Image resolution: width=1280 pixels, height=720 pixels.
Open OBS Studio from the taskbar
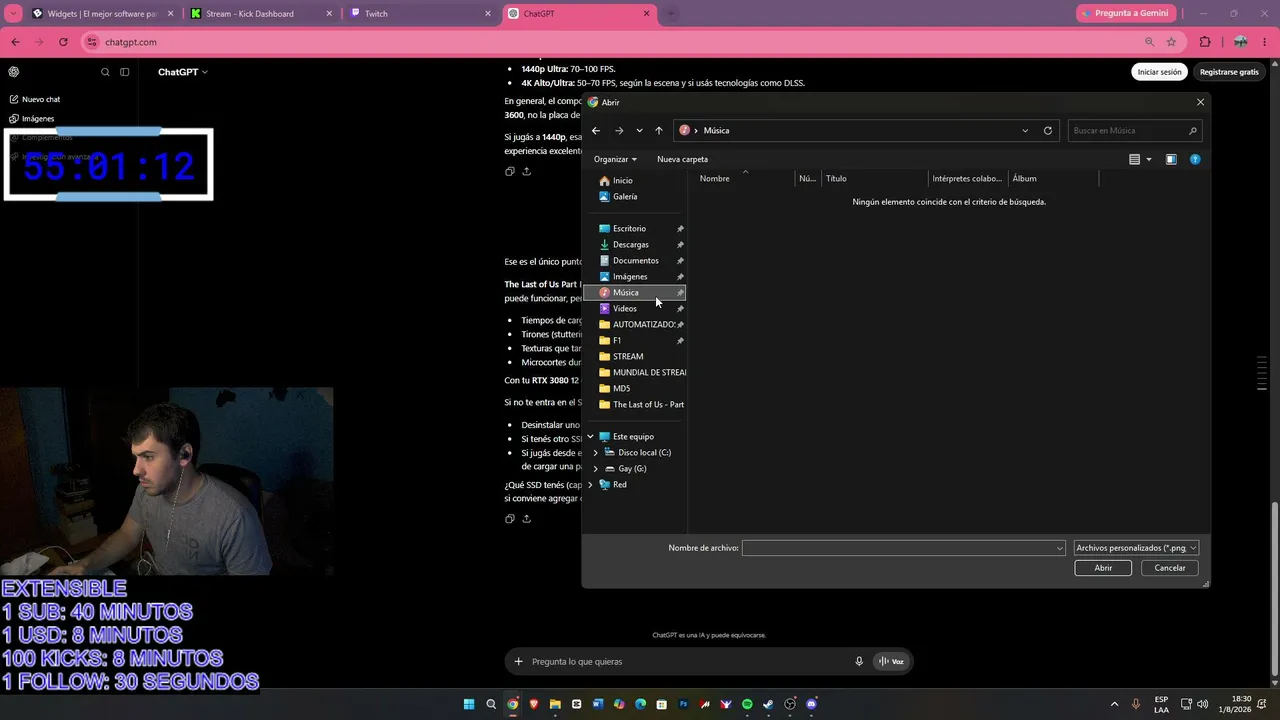tap(790, 704)
